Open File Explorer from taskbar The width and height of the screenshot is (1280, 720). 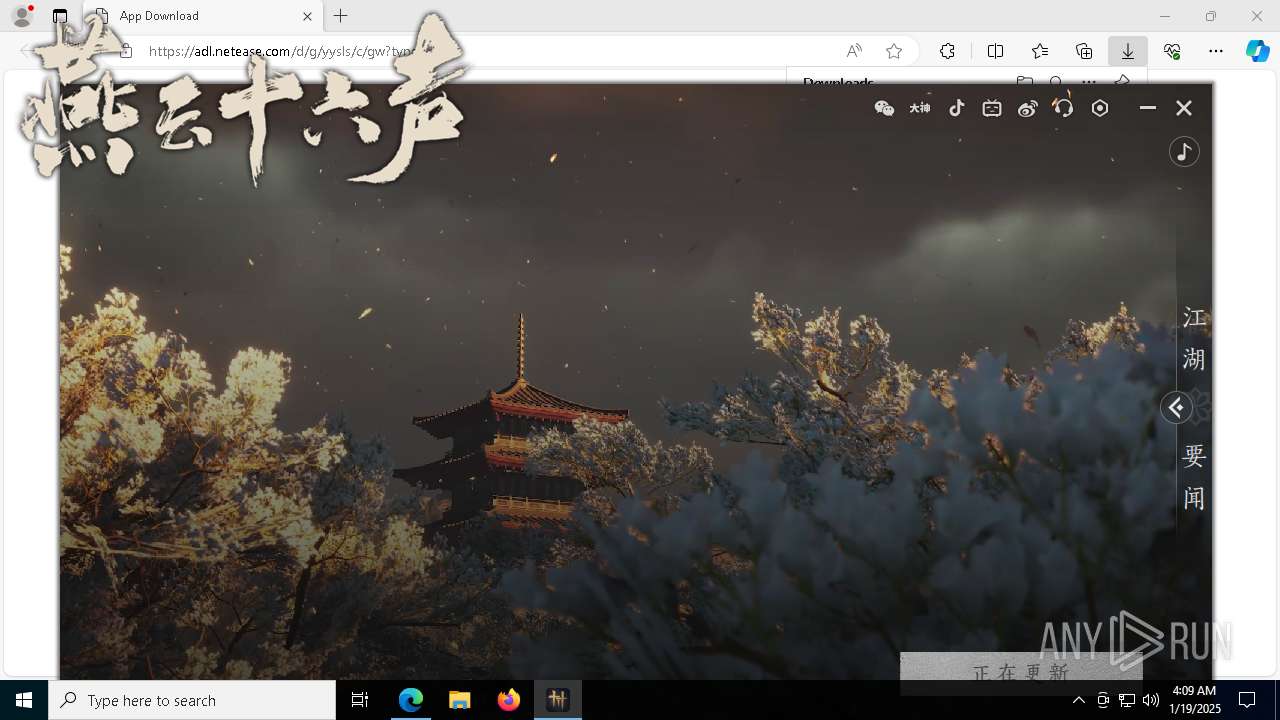point(459,700)
